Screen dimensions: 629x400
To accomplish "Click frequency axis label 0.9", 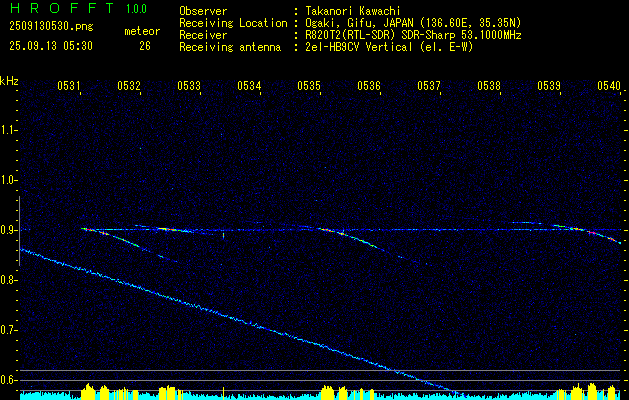I will click(x=7, y=230).
